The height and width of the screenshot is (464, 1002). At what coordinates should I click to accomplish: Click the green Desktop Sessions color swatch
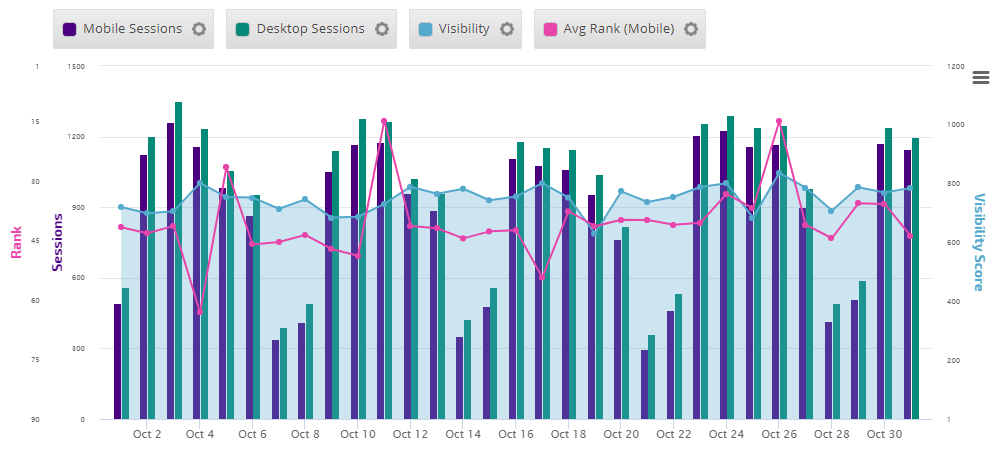click(243, 29)
